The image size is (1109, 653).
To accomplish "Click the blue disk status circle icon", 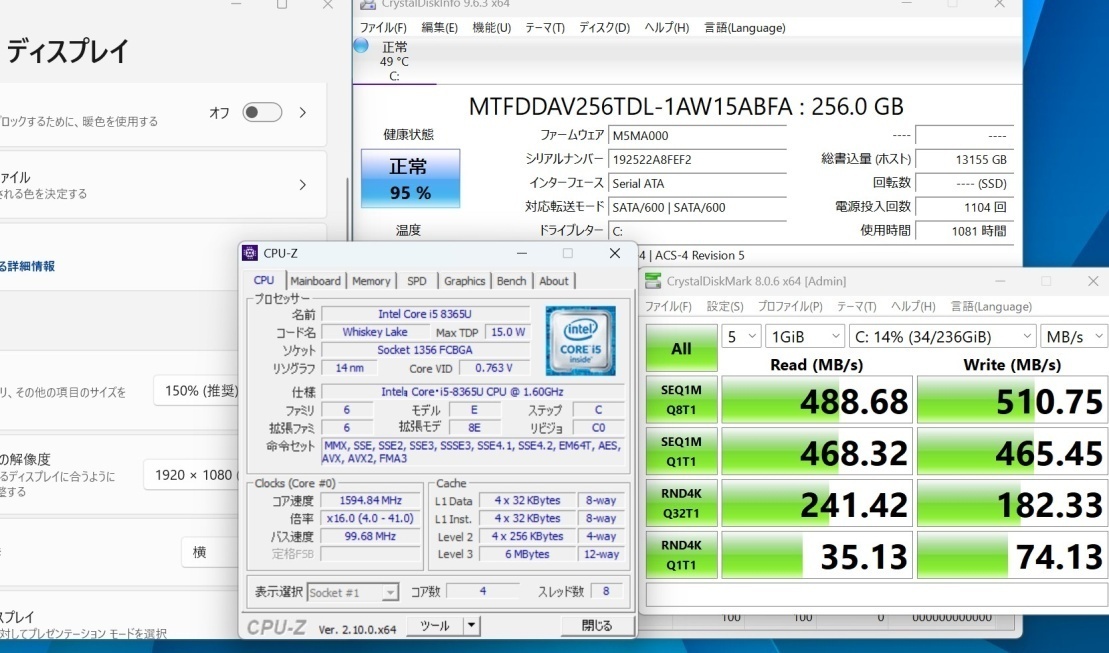I will [x=361, y=46].
